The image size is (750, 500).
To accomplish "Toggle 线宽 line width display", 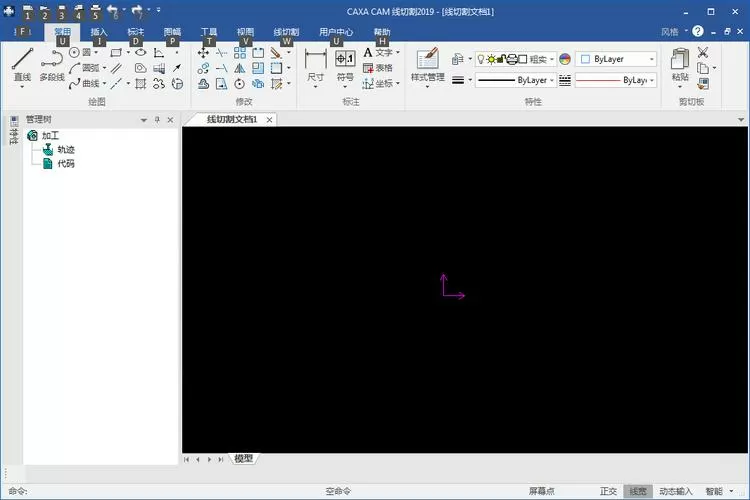I will tap(637, 491).
